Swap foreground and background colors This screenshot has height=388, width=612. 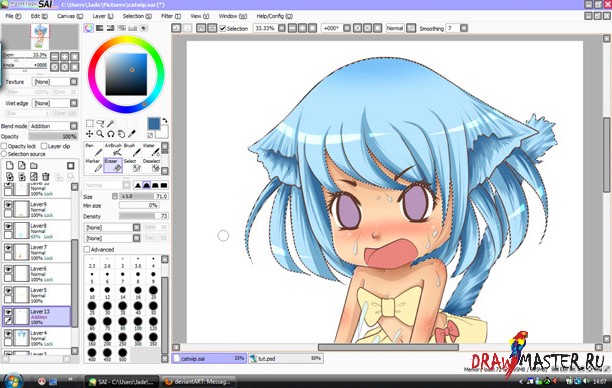click(x=165, y=120)
